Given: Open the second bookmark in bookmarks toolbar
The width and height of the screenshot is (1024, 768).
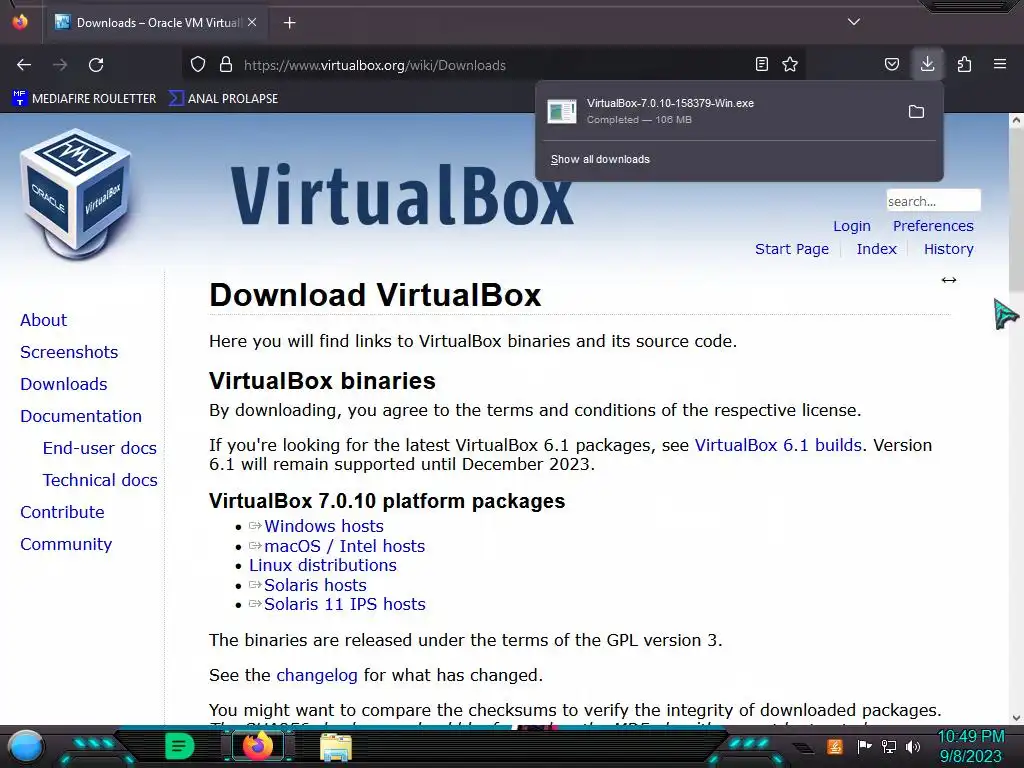Looking at the screenshot, I should (x=223, y=99).
